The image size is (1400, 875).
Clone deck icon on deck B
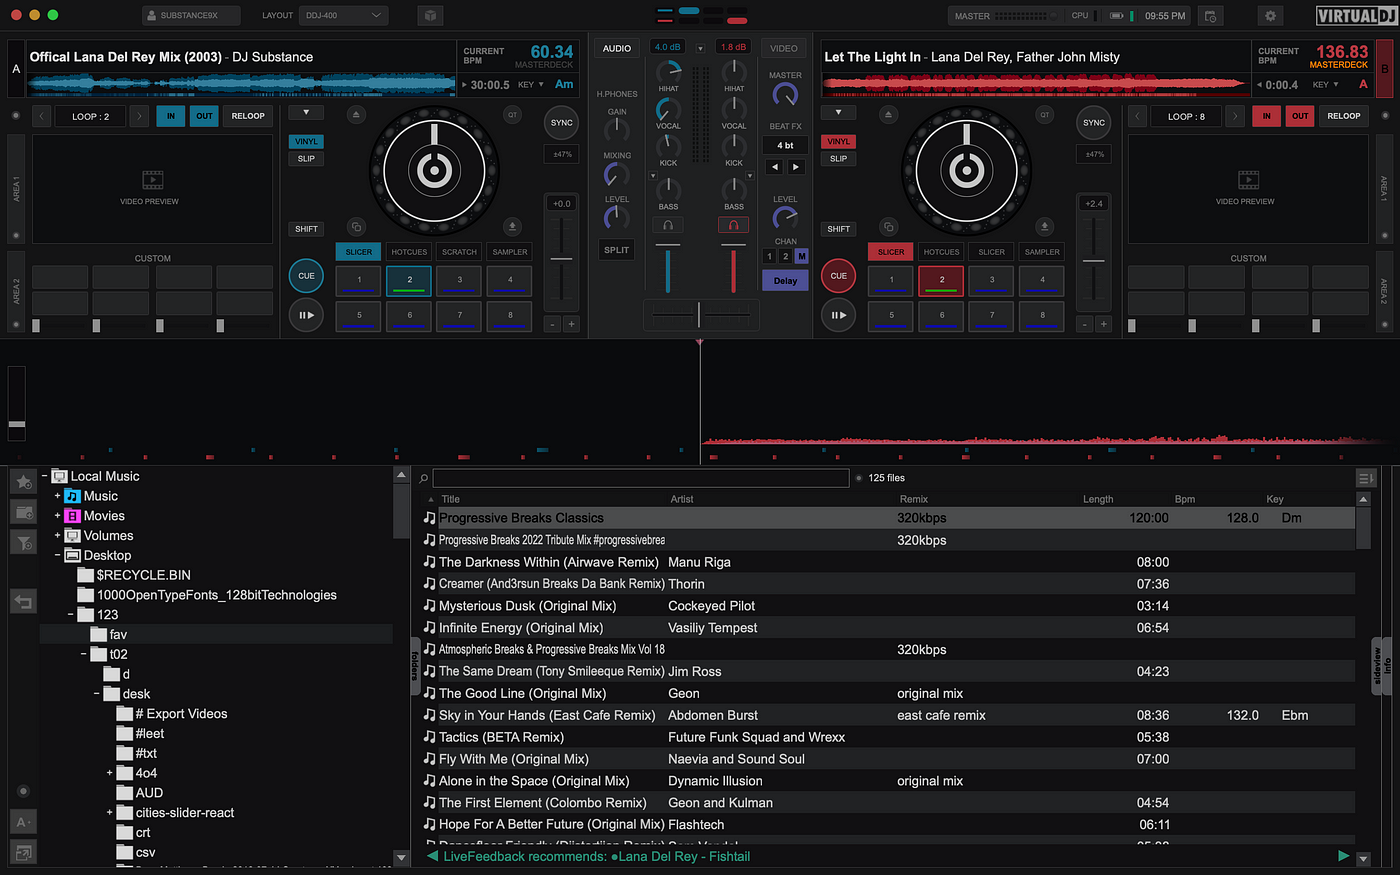pyautogui.click(x=888, y=227)
